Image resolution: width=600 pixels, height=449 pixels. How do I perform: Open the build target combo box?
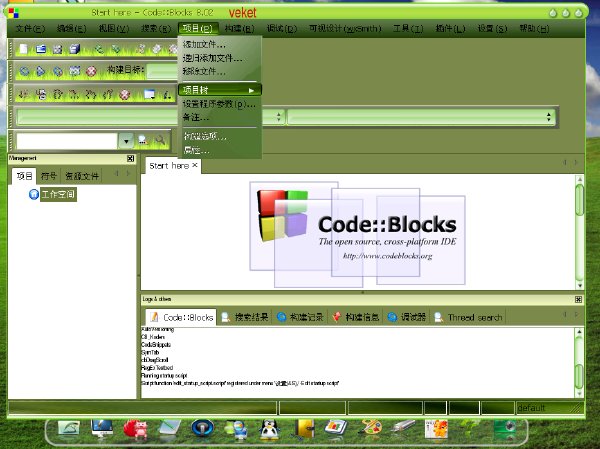click(x=162, y=71)
